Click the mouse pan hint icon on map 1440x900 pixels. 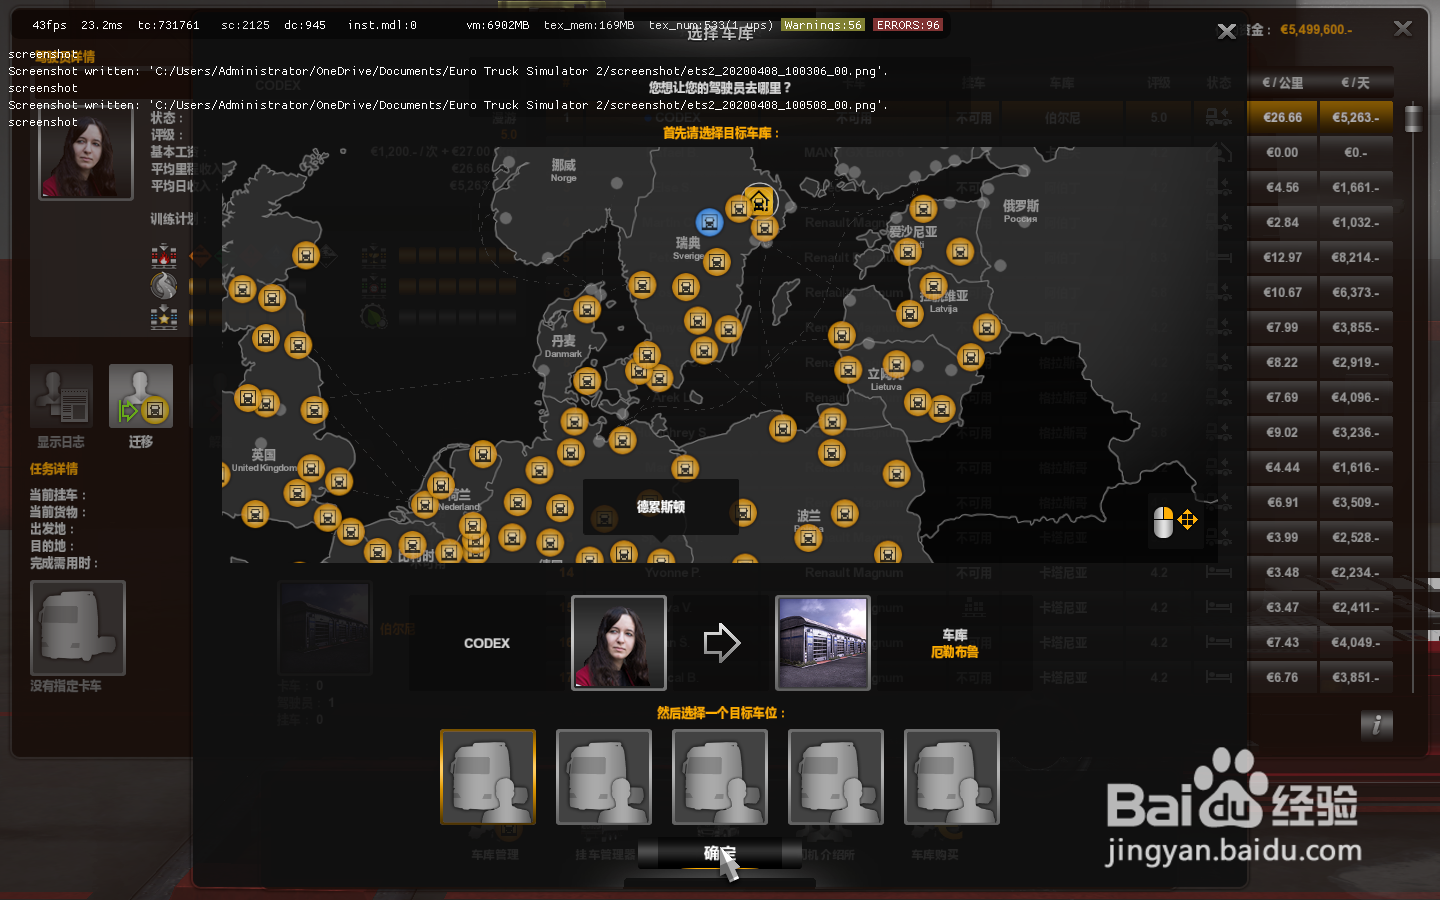tap(1174, 521)
